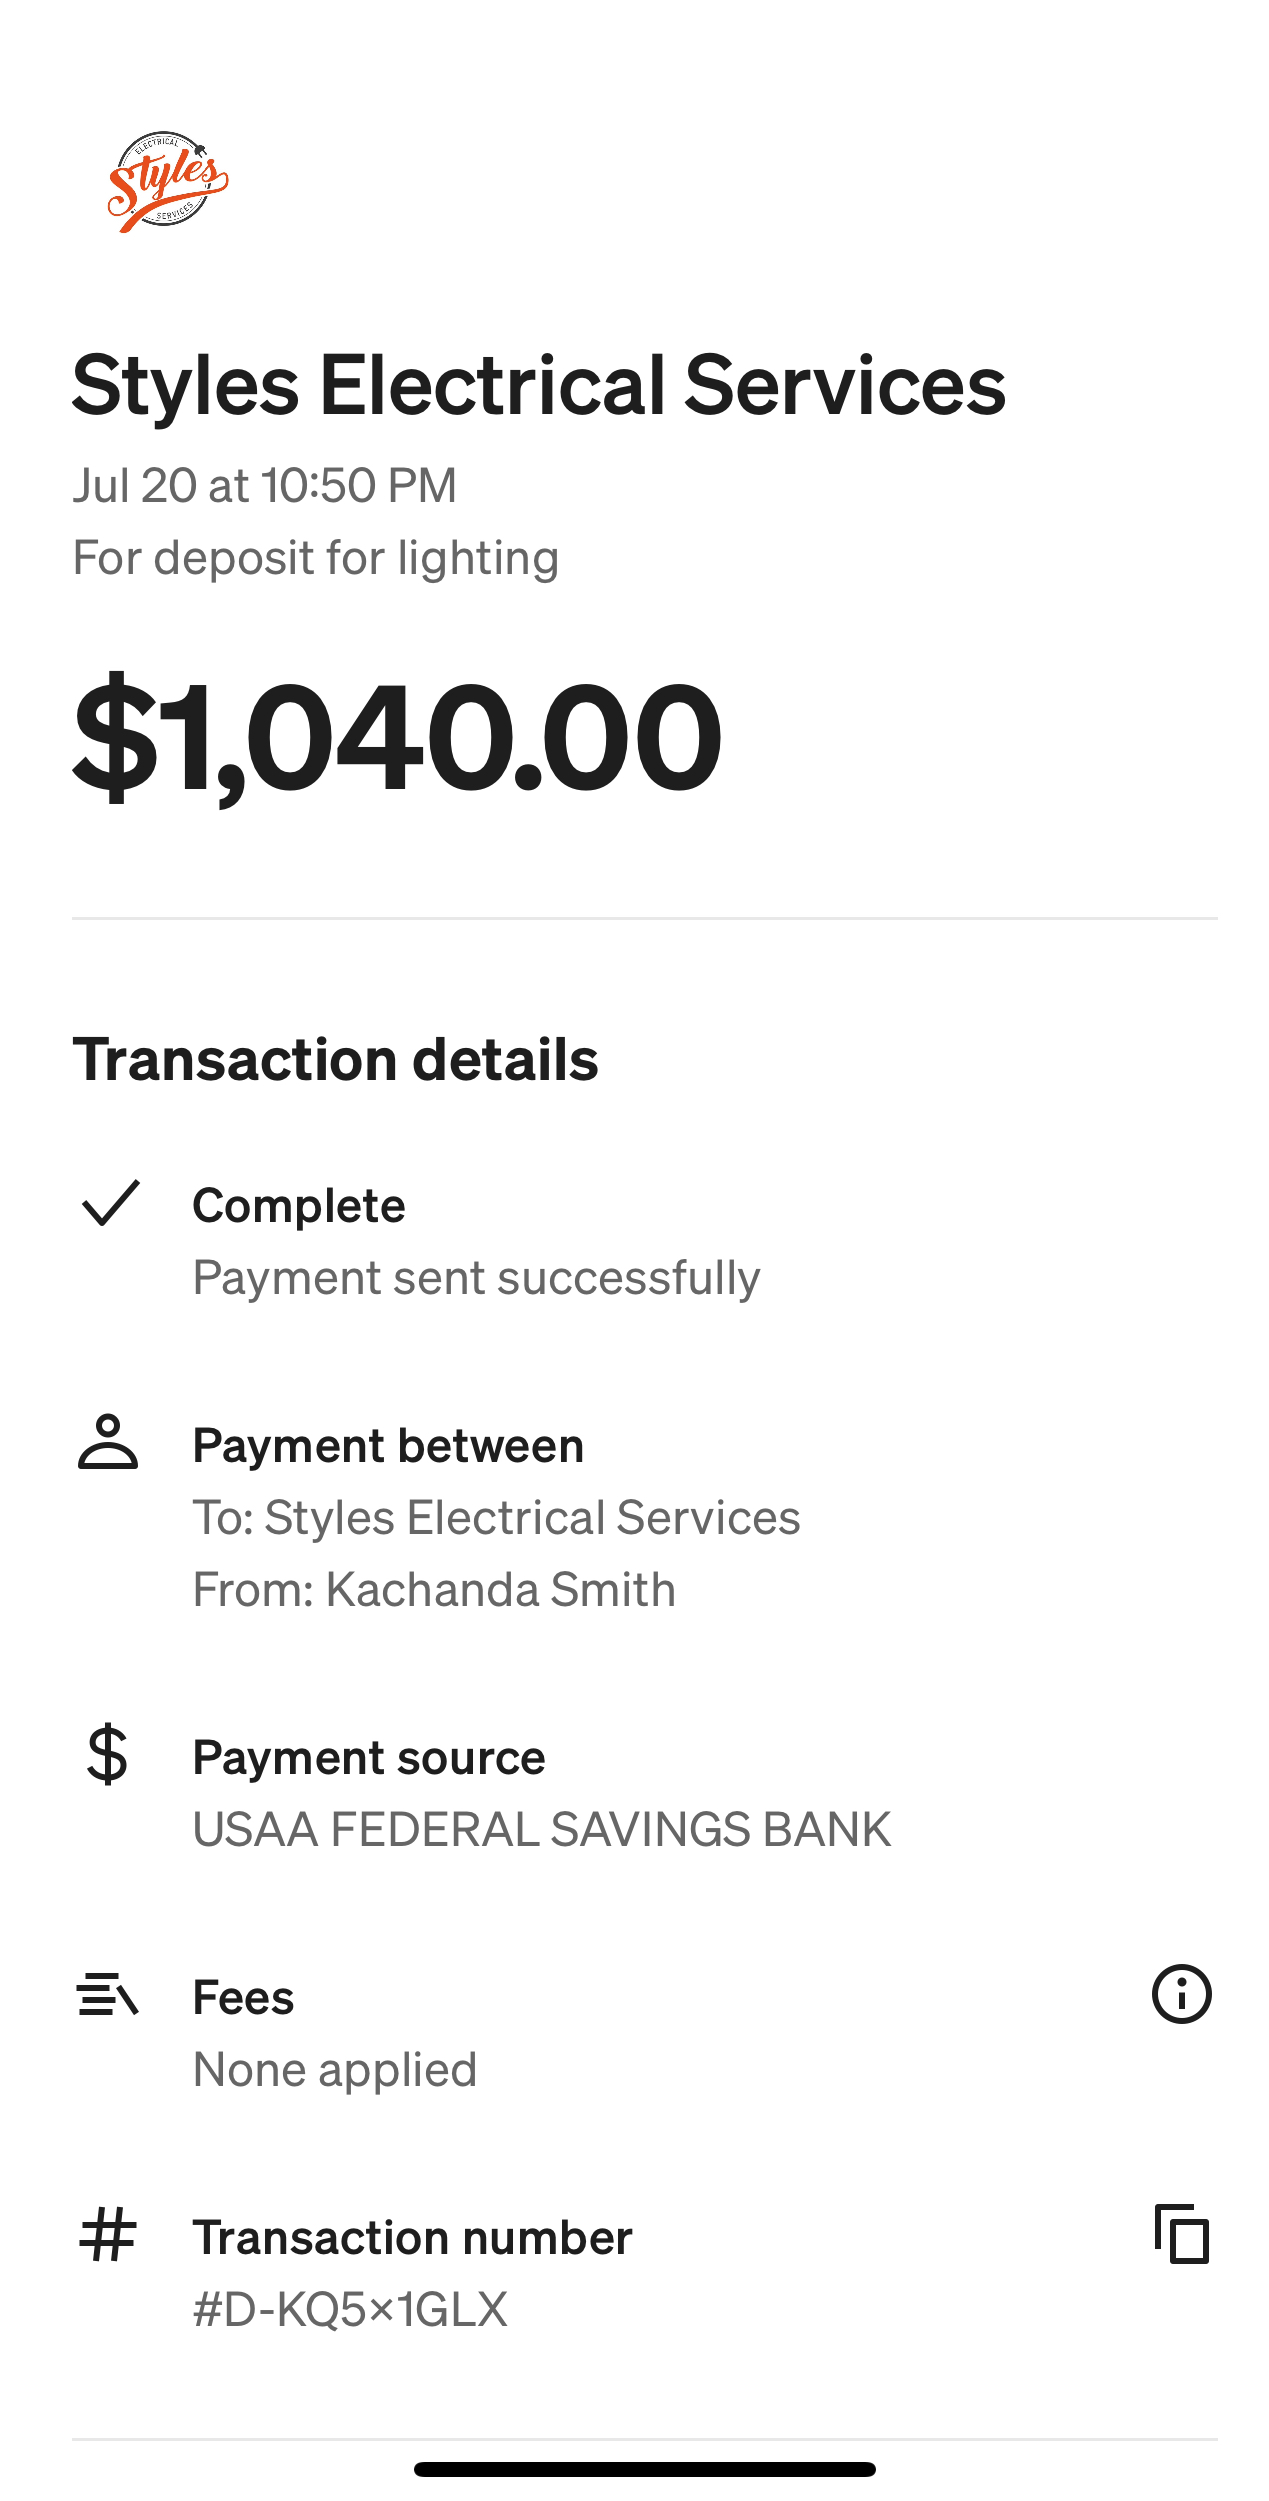
Task: Tap "Payment sent successfully" status text
Action: (476, 1277)
